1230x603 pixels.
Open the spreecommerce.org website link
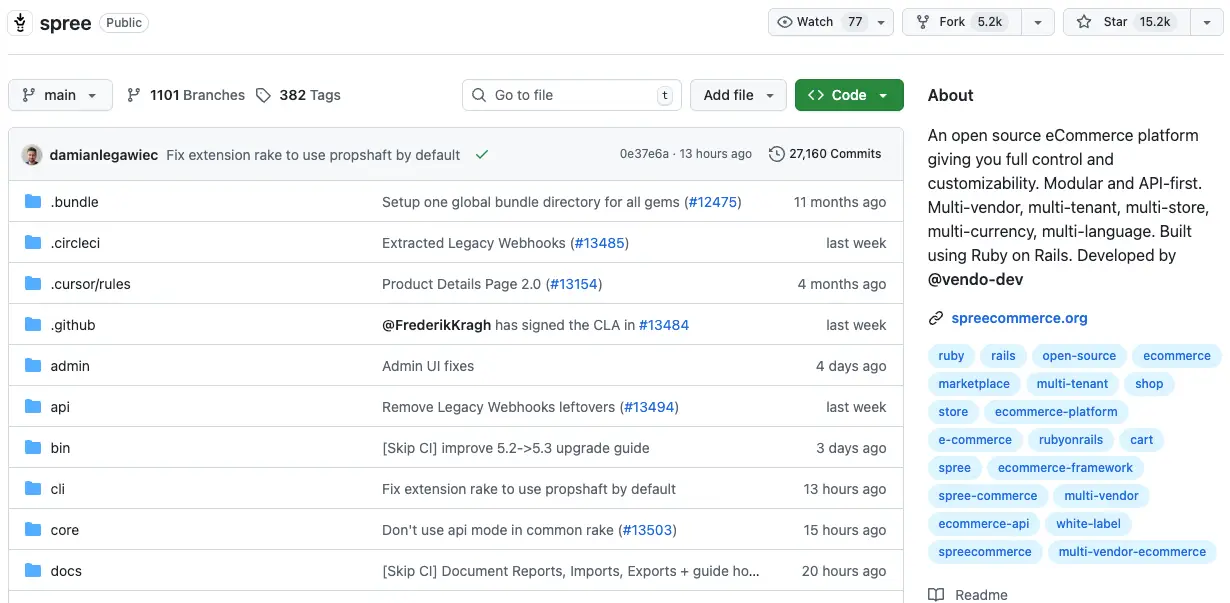click(1019, 318)
